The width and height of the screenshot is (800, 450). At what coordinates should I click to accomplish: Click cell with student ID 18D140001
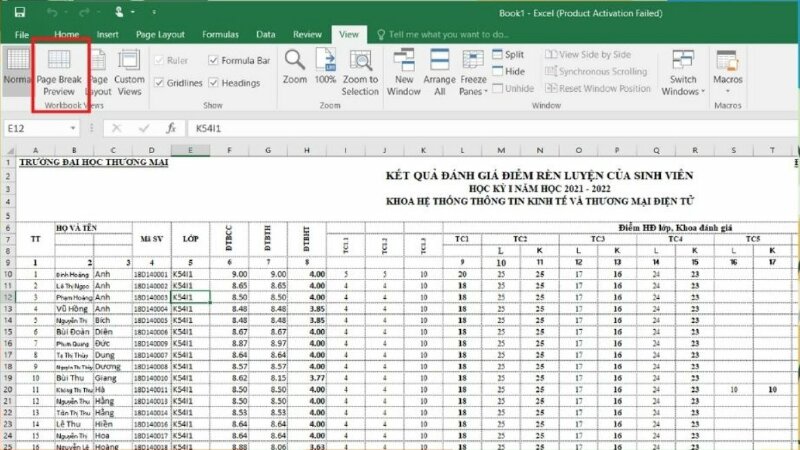point(152,274)
